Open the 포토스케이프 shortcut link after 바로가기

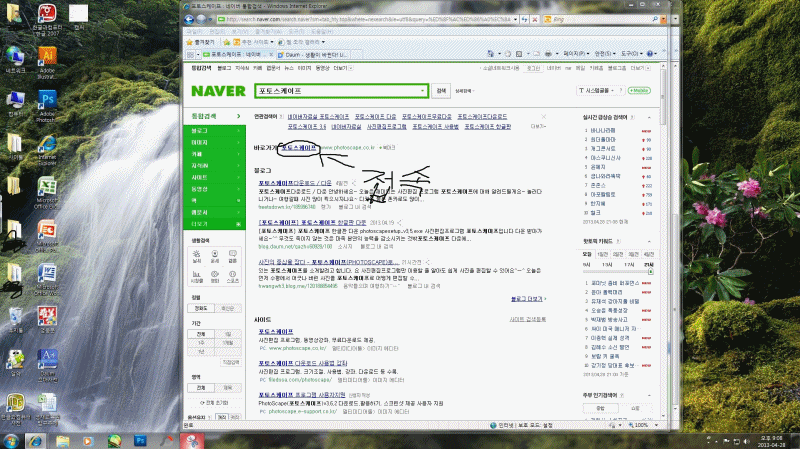point(298,147)
